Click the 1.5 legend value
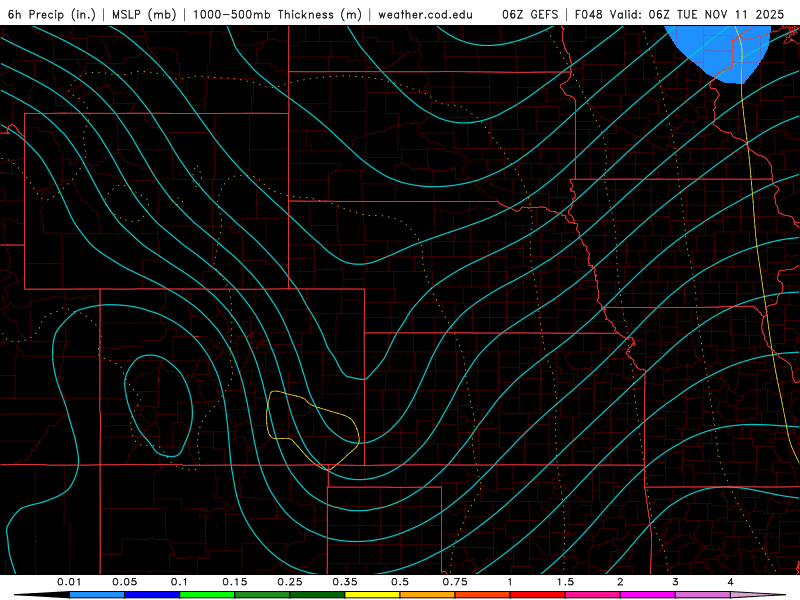 tap(565, 582)
